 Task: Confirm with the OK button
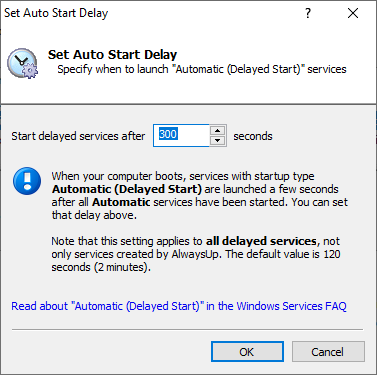pos(247,351)
